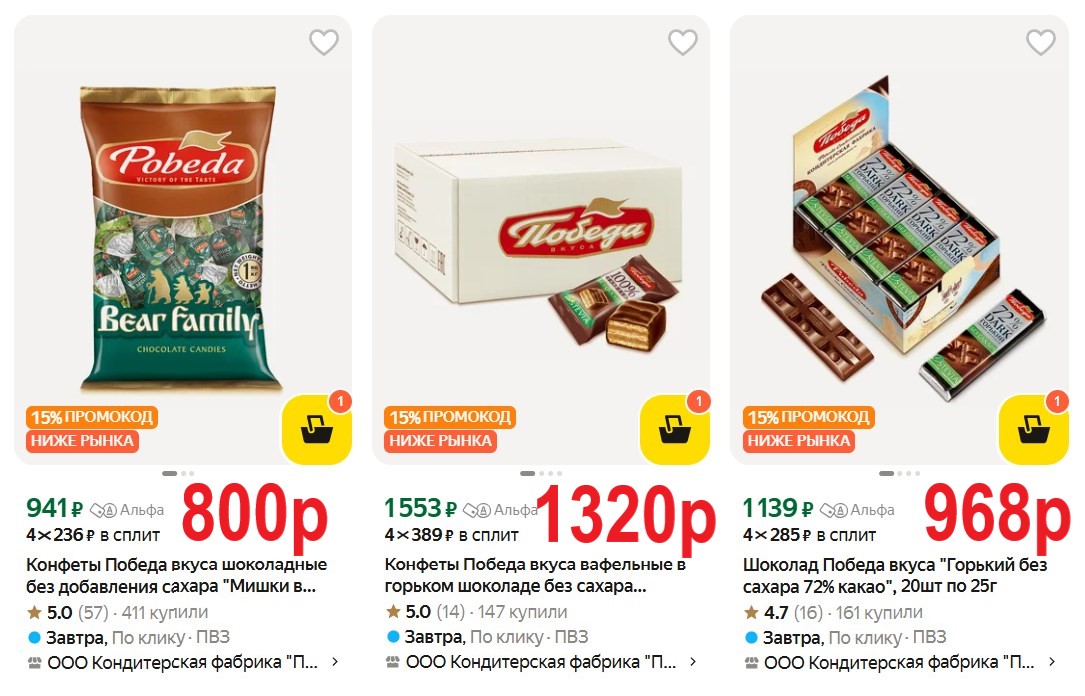Open seller chevron under dark chocolate

click(1051, 662)
